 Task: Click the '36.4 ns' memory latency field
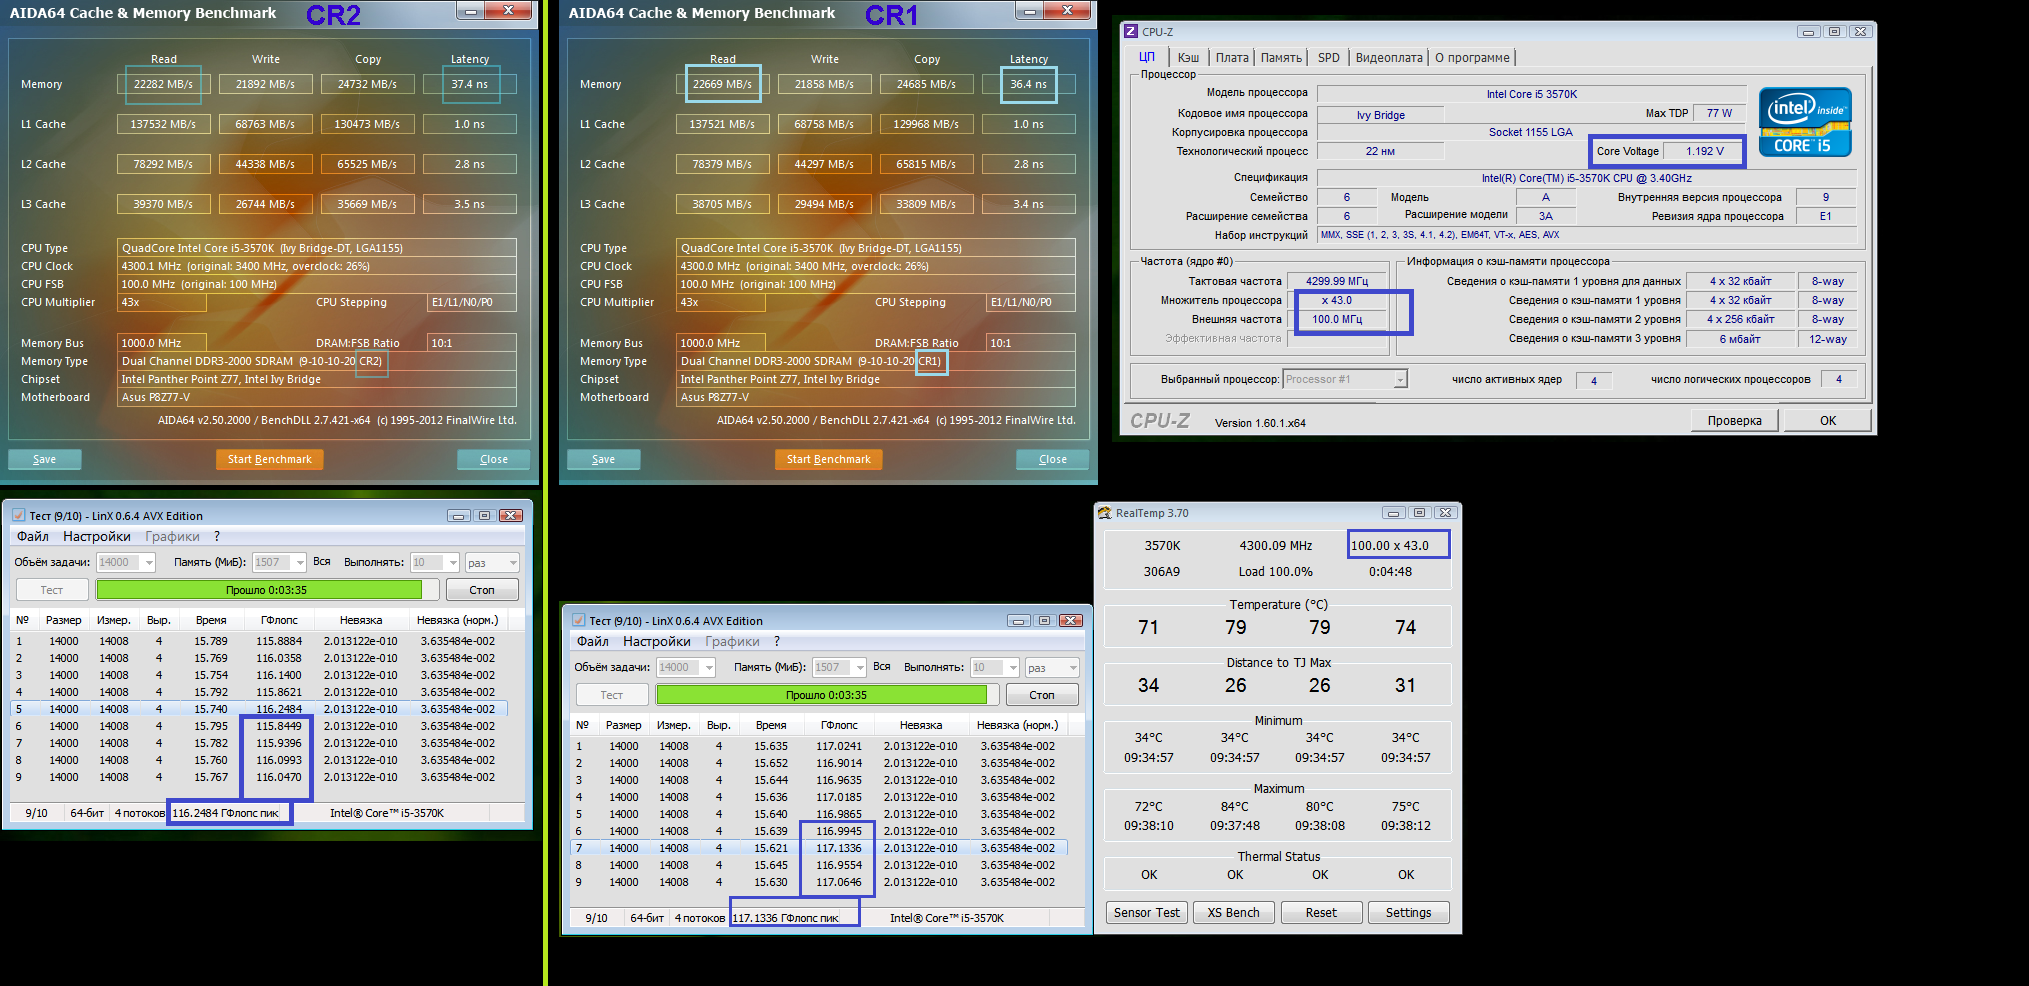click(1029, 84)
